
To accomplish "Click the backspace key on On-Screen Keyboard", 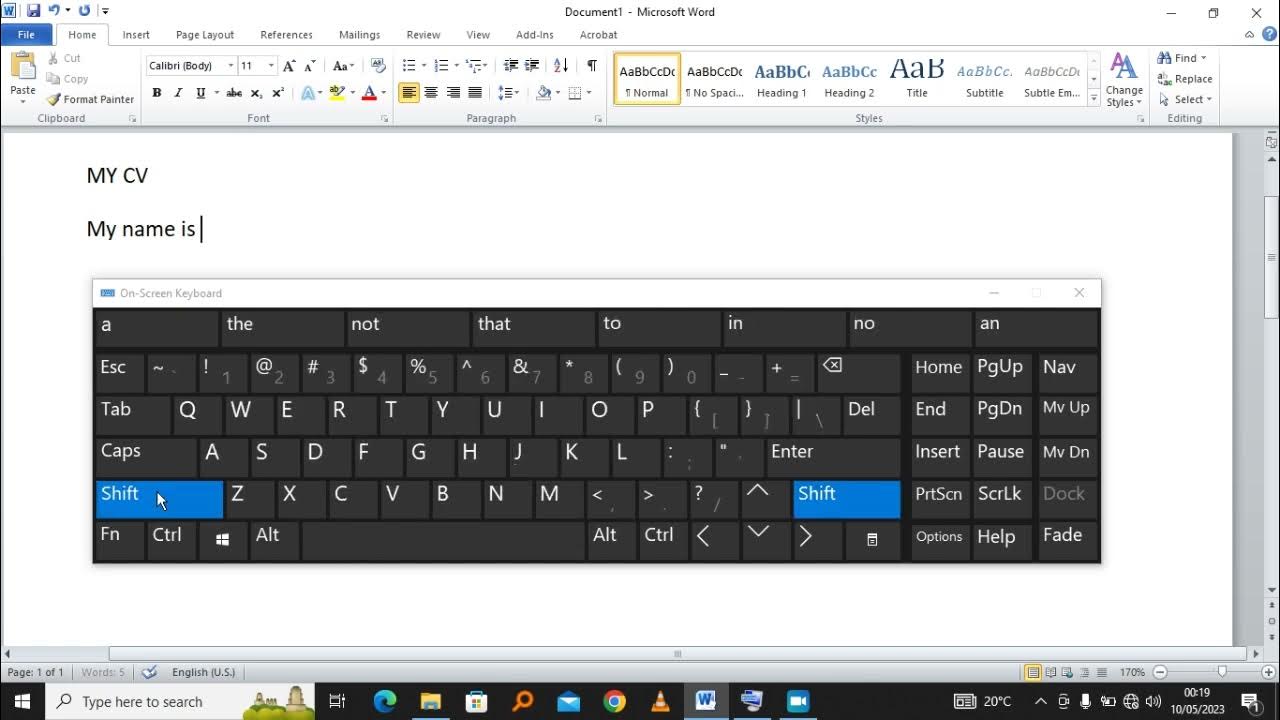I will pyautogui.click(x=859, y=372).
